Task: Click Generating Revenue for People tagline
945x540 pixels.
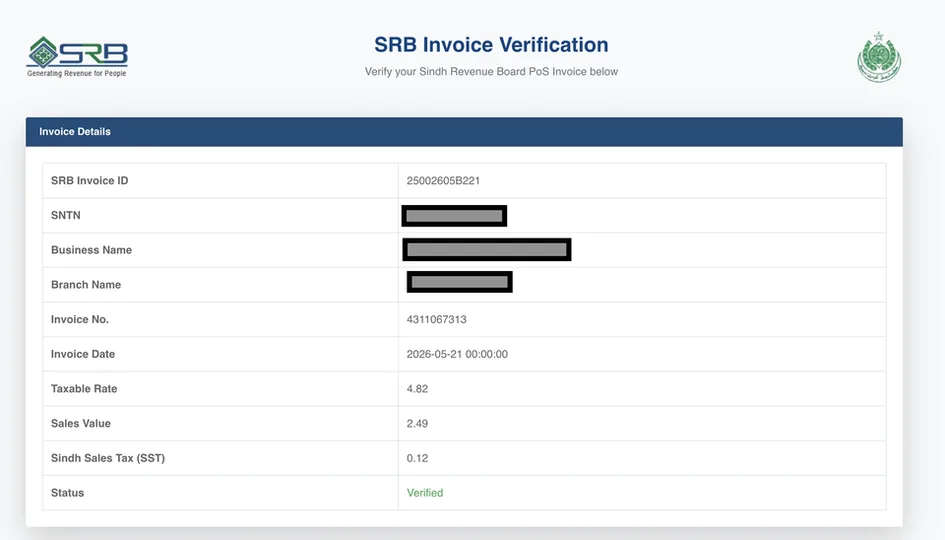Action: (x=77, y=74)
